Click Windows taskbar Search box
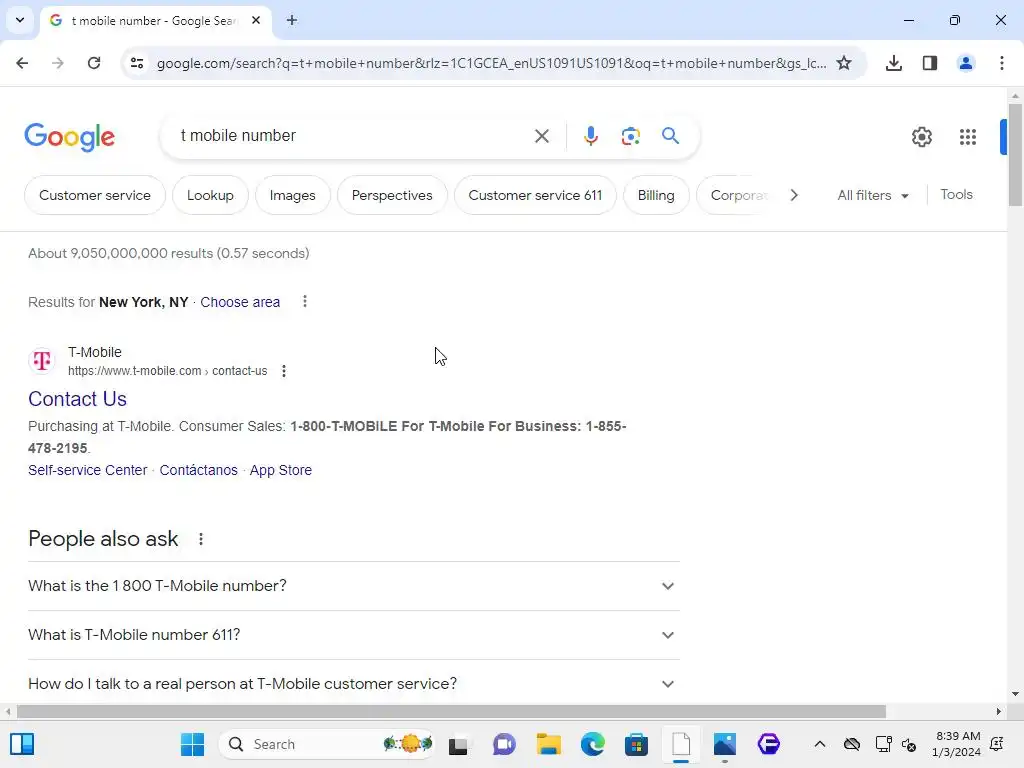This screenshot has height=768, width=1024. pyautogui.click(x=327, y=744)
